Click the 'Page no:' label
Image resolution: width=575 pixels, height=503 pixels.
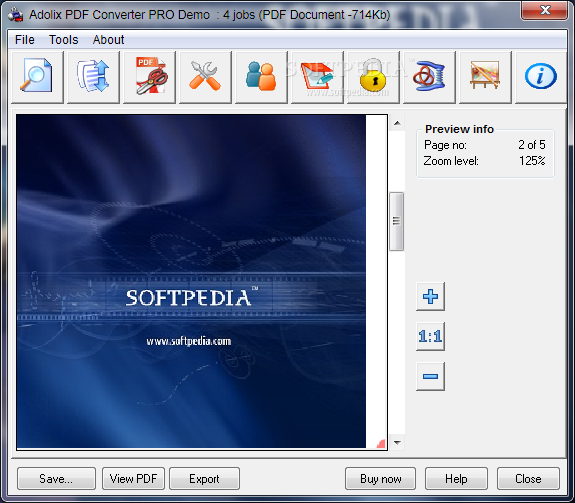445,145
